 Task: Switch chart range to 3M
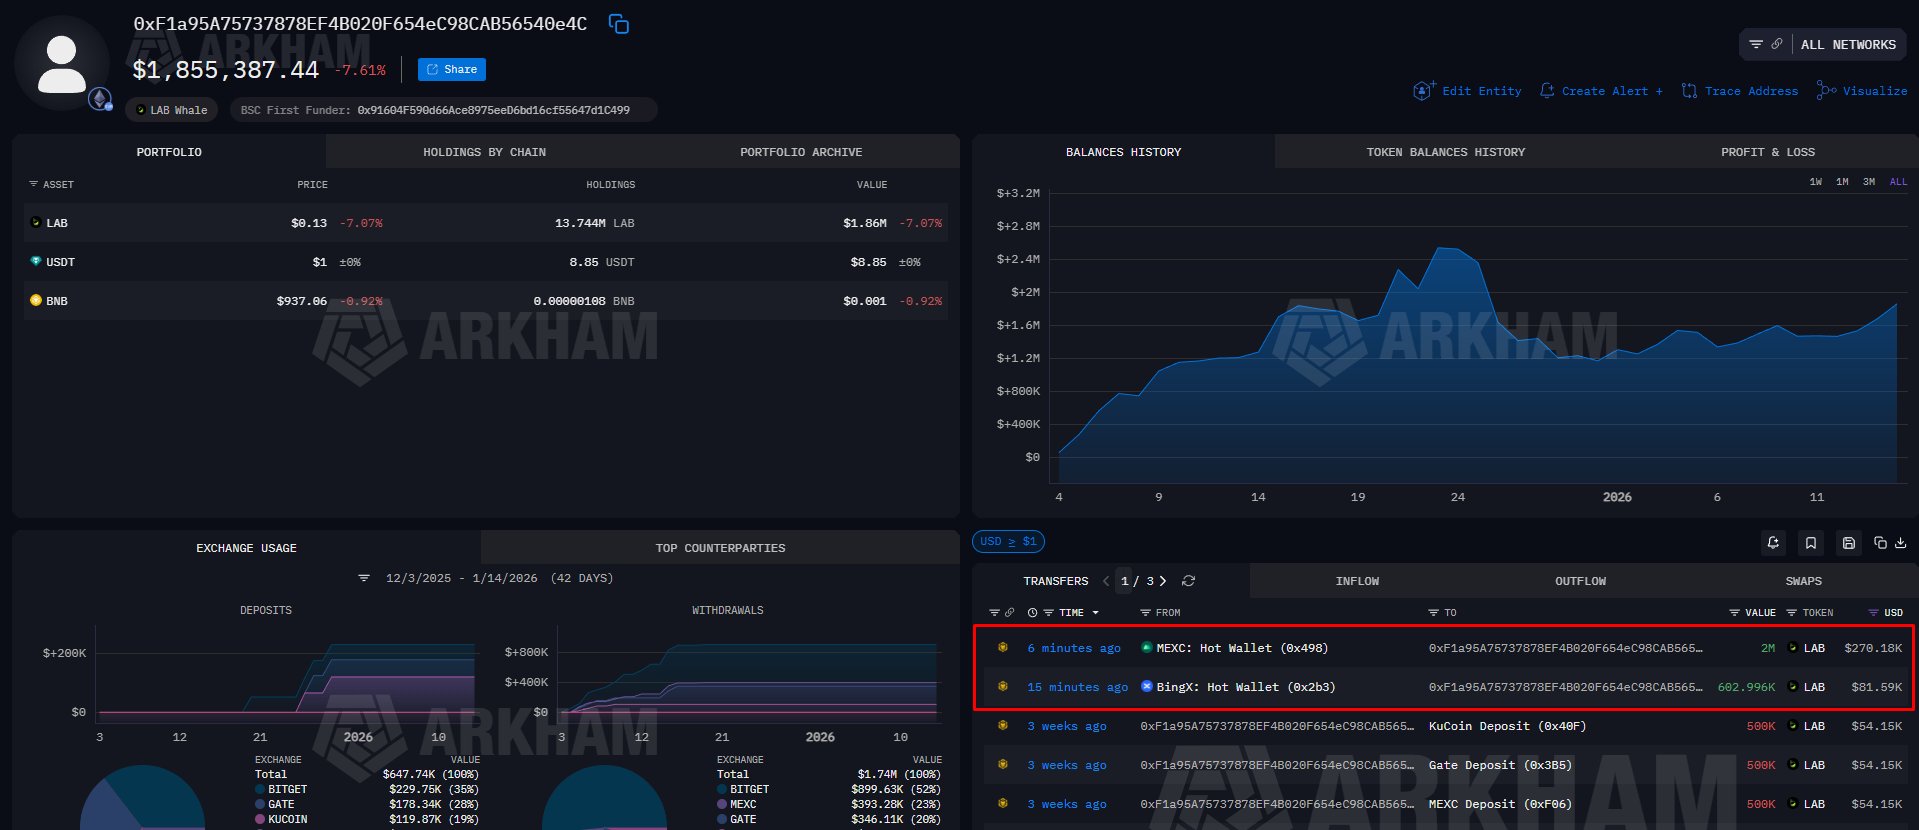(x=1869, y=182)
